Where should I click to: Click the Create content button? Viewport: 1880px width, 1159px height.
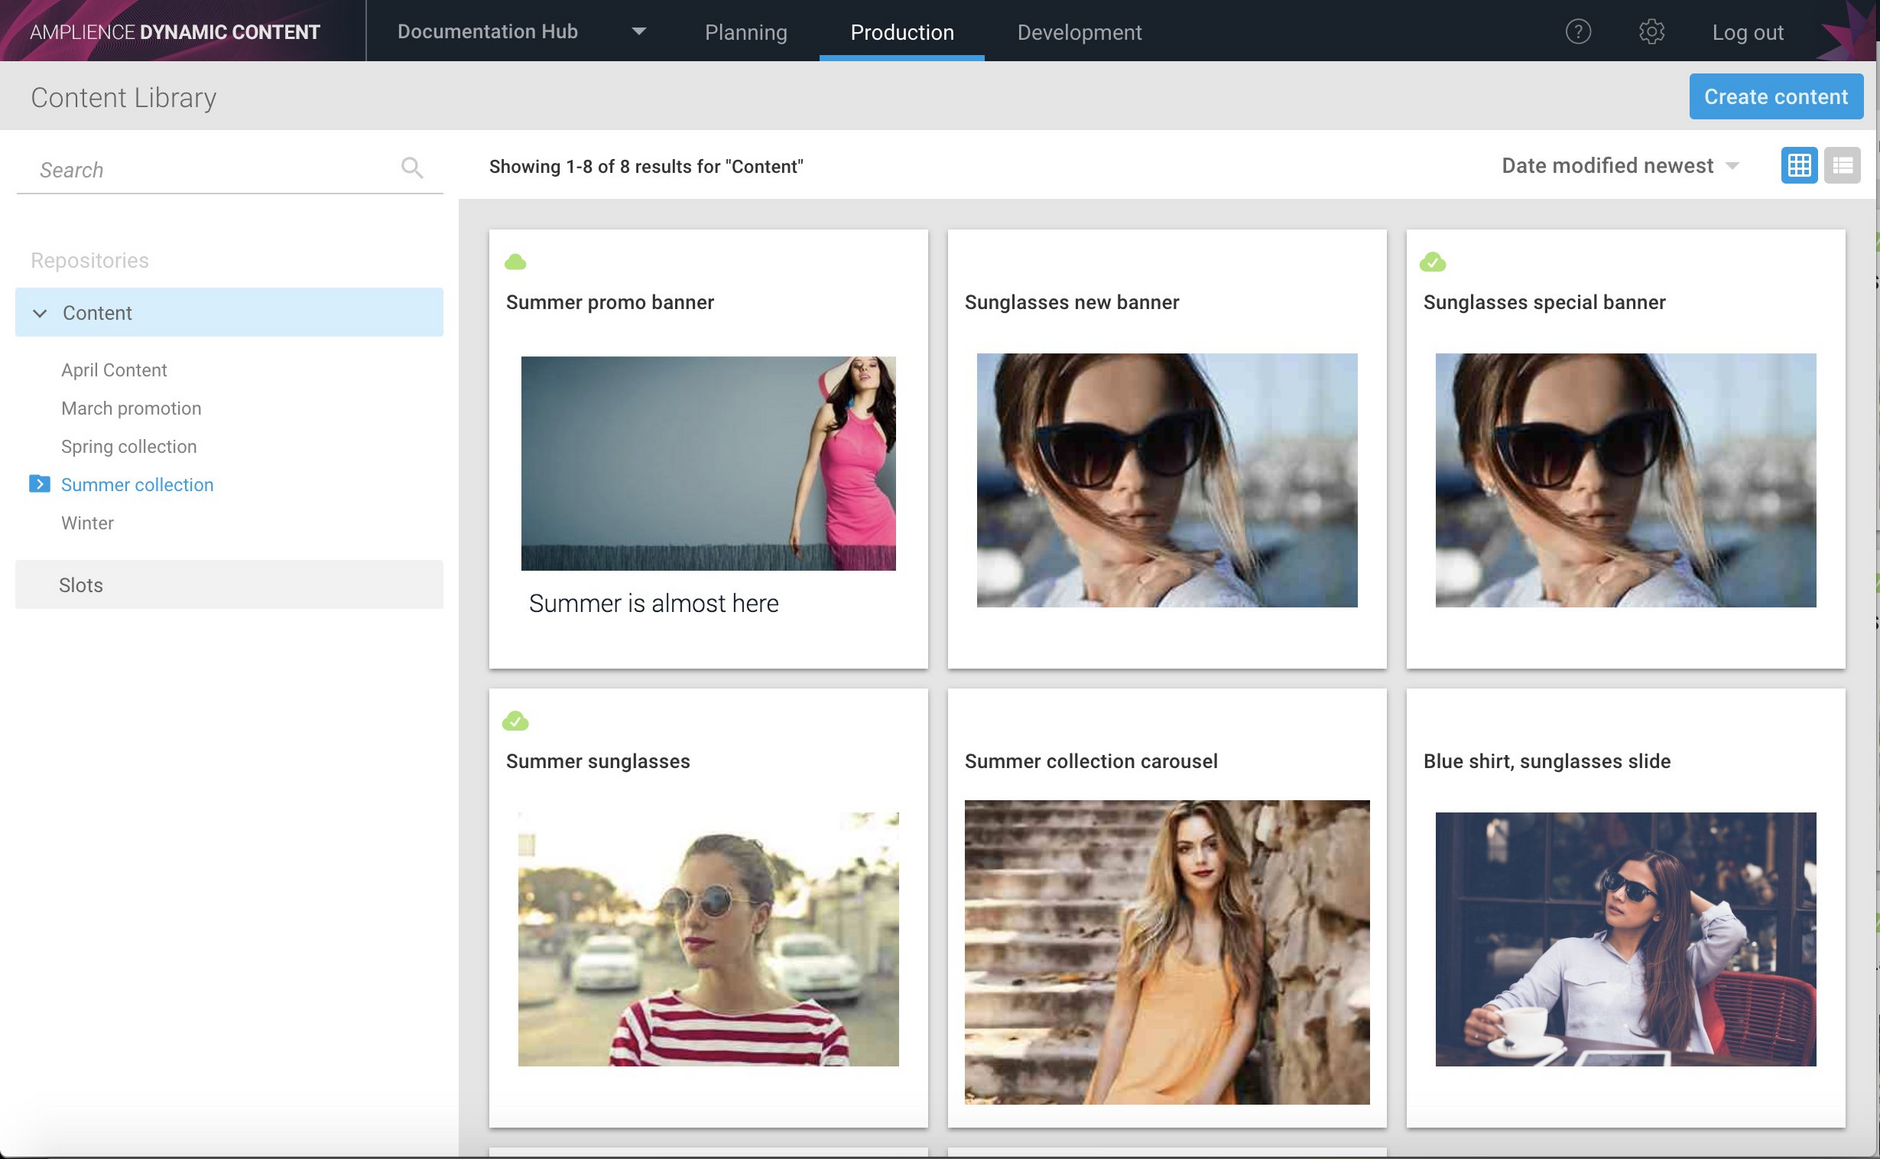[1776, 97]
